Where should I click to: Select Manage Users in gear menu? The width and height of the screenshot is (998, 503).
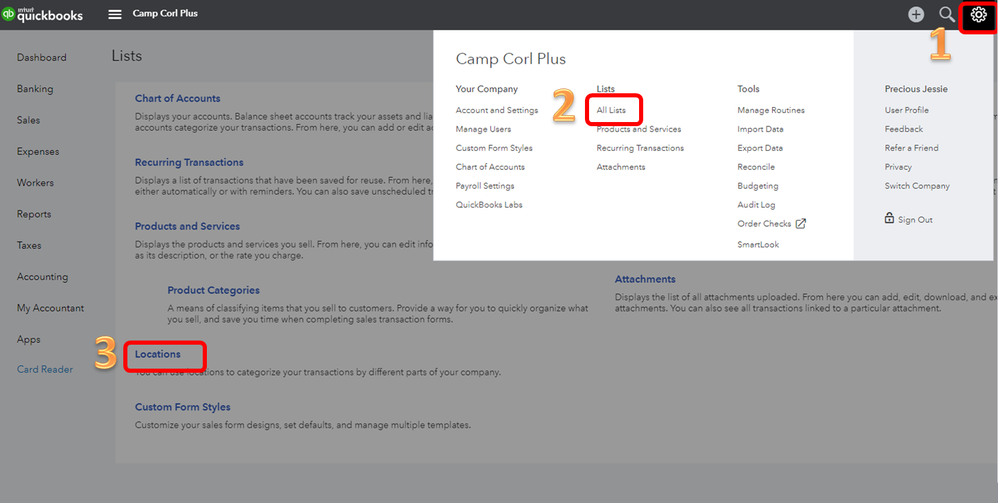point(483,129)
